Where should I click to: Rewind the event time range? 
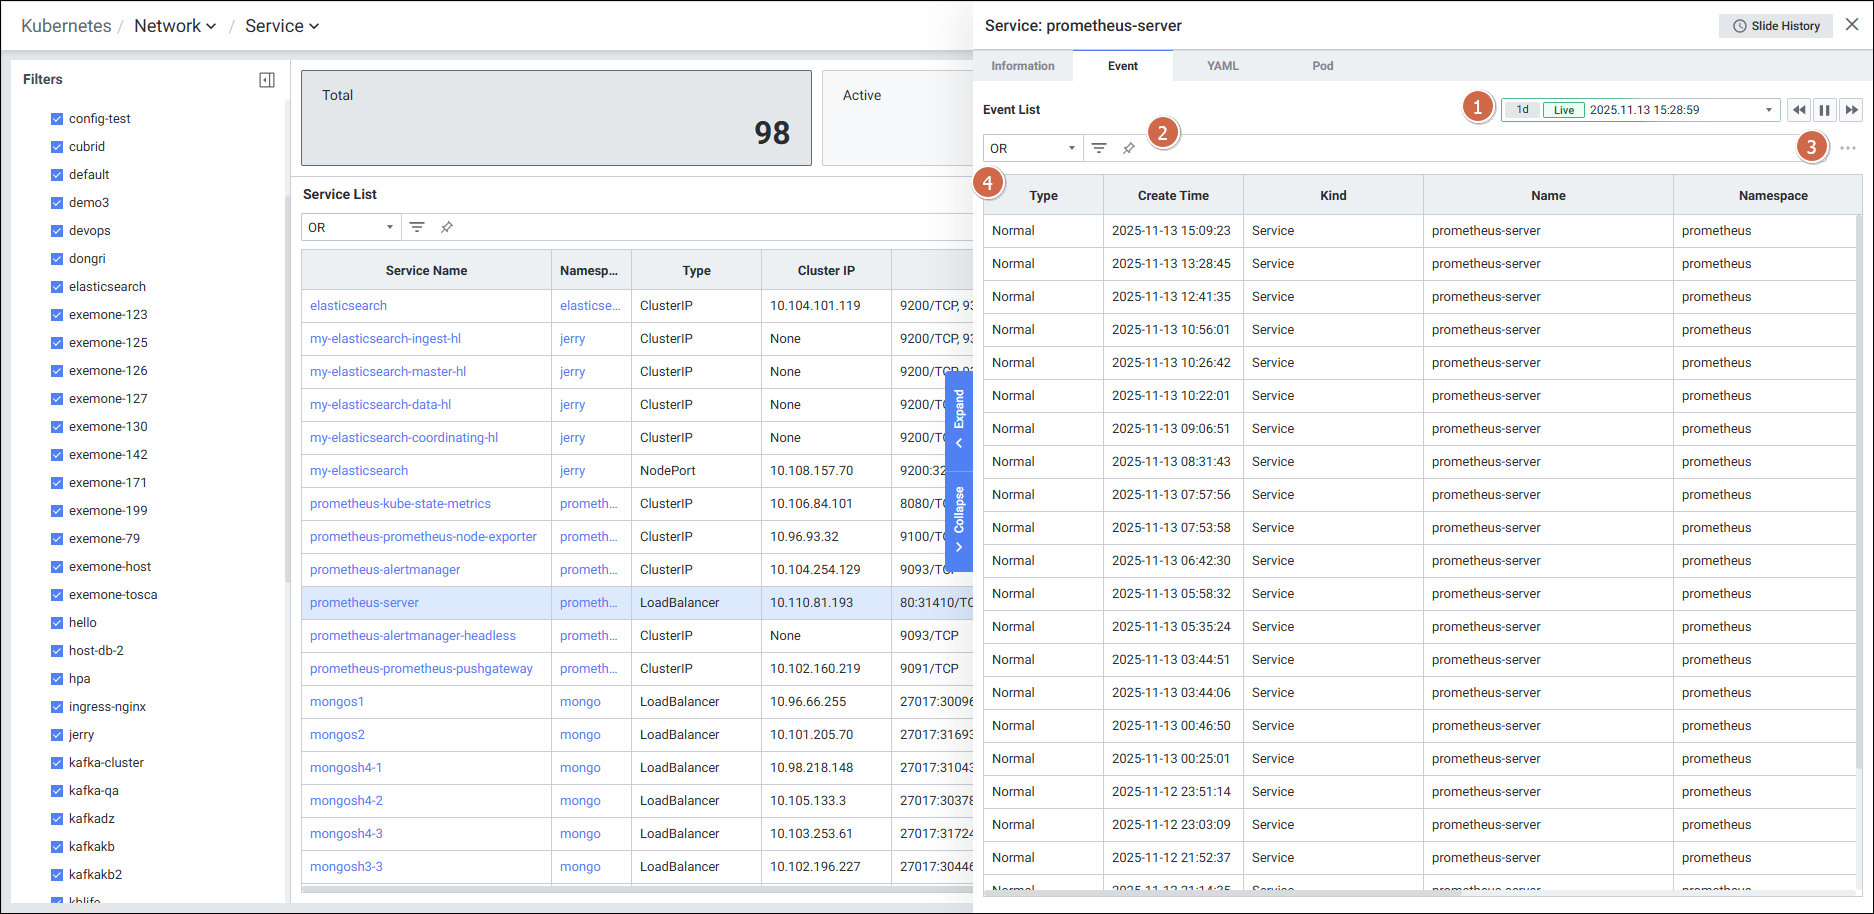[x=1799, y=110]
